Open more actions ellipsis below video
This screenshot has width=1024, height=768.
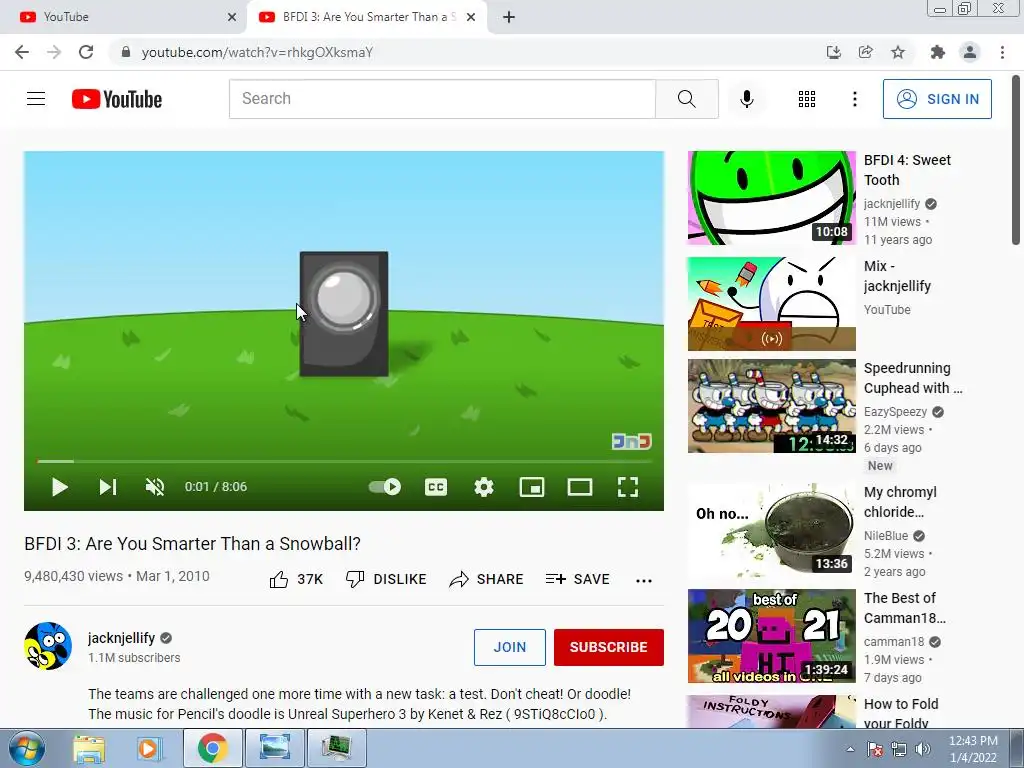click(x=644, y=581)
